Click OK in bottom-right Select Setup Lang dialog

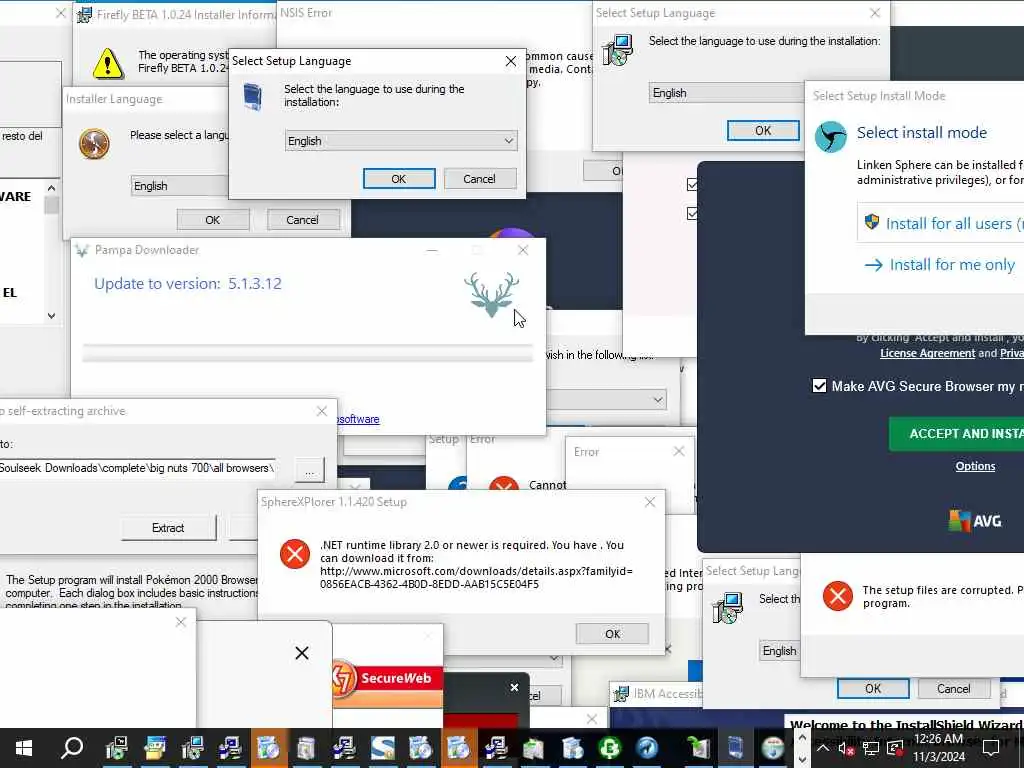pyautogui.click(x=873, y=689)
